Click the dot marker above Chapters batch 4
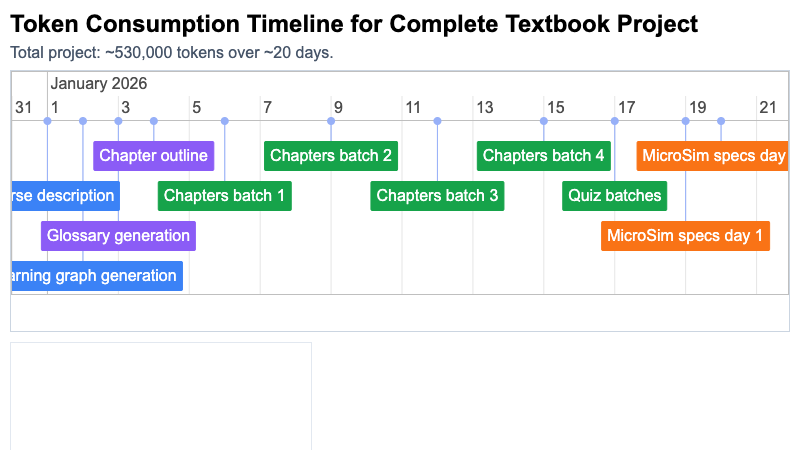800x450 pixels. click(544, 121)
